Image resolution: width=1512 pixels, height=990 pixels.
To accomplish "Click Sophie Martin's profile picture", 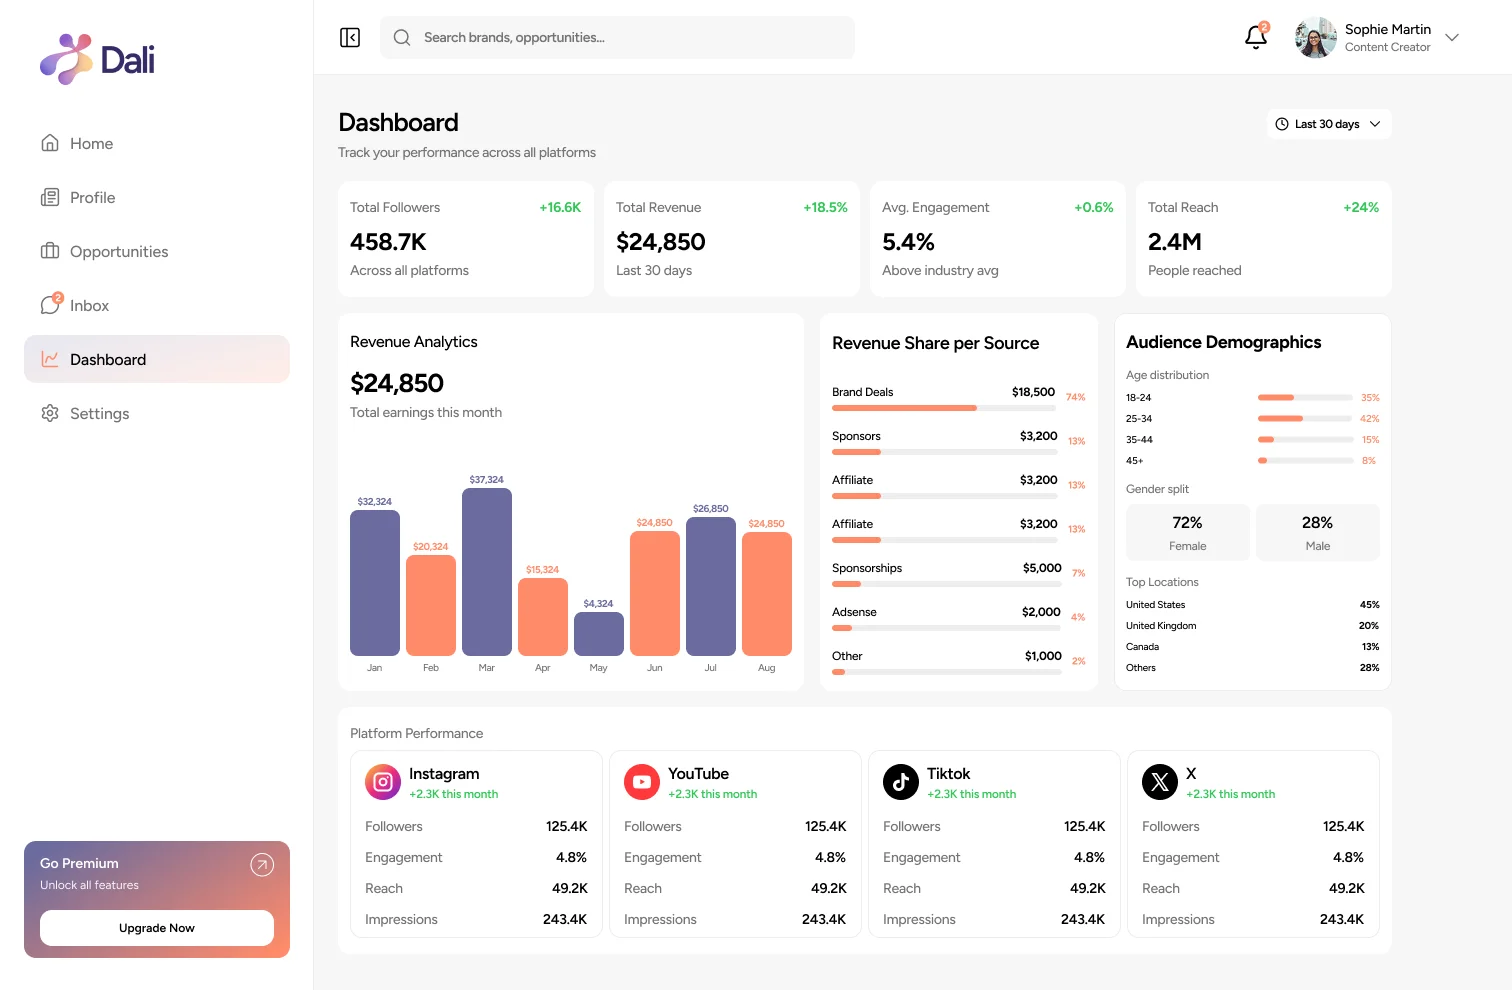I will click(x=1315, y=38).
